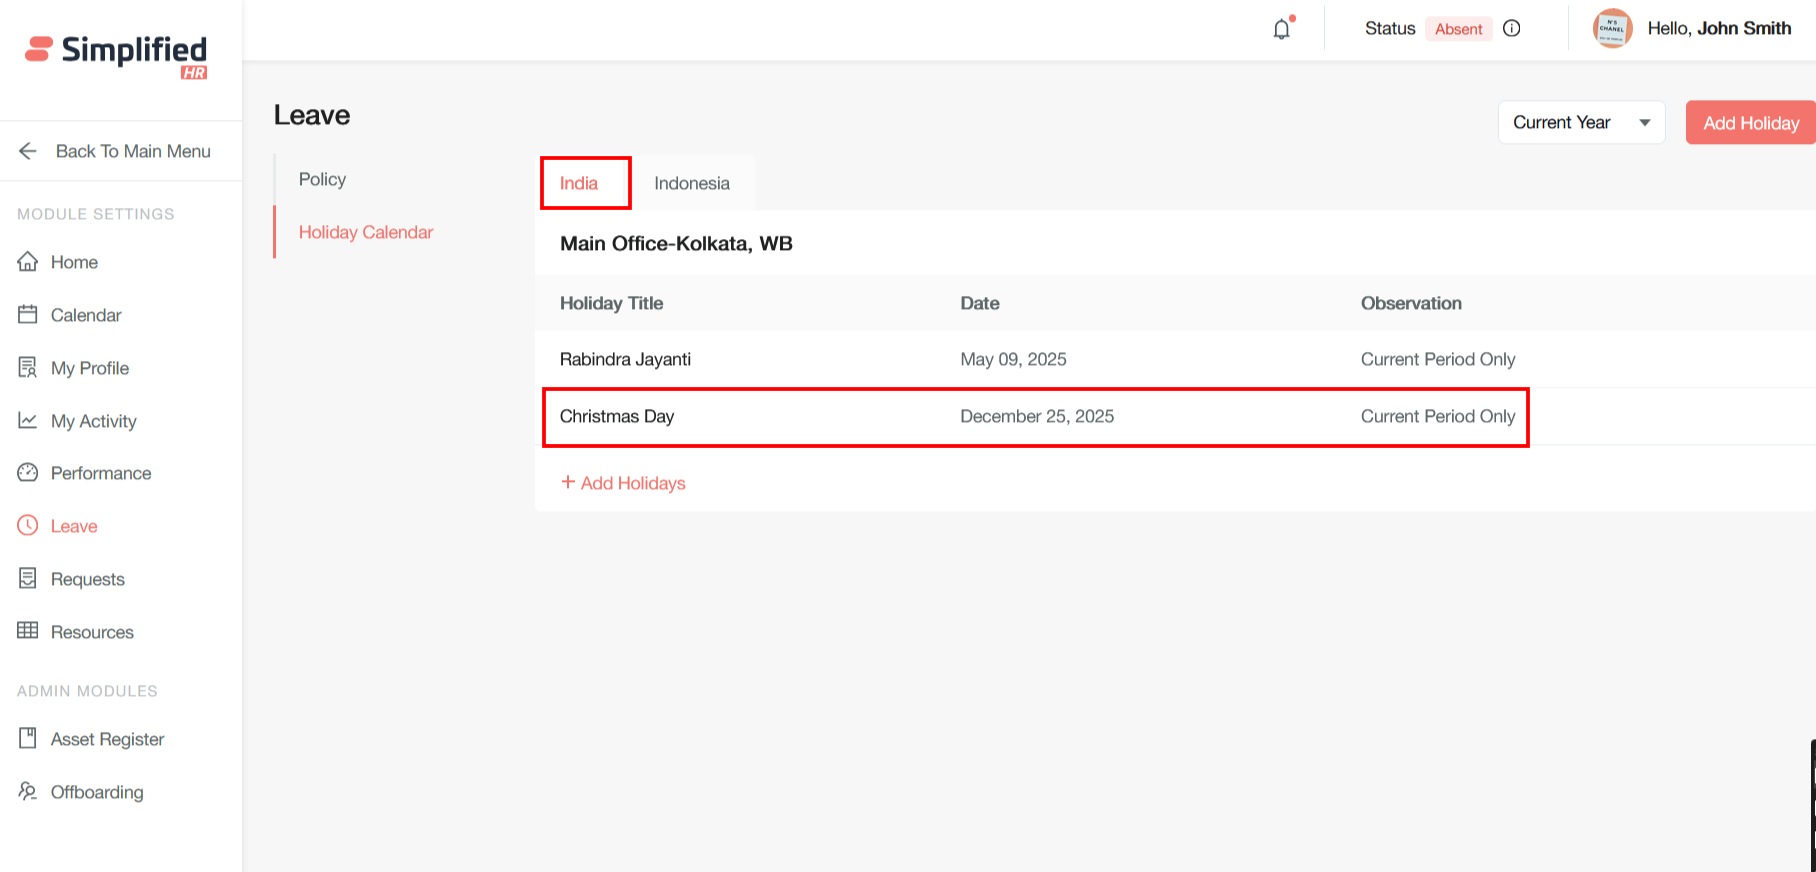This screenshot has height=872, width=1816.
Task: Click the notification bell icon
Action: pyautogui.click(x=1281, y=29)
